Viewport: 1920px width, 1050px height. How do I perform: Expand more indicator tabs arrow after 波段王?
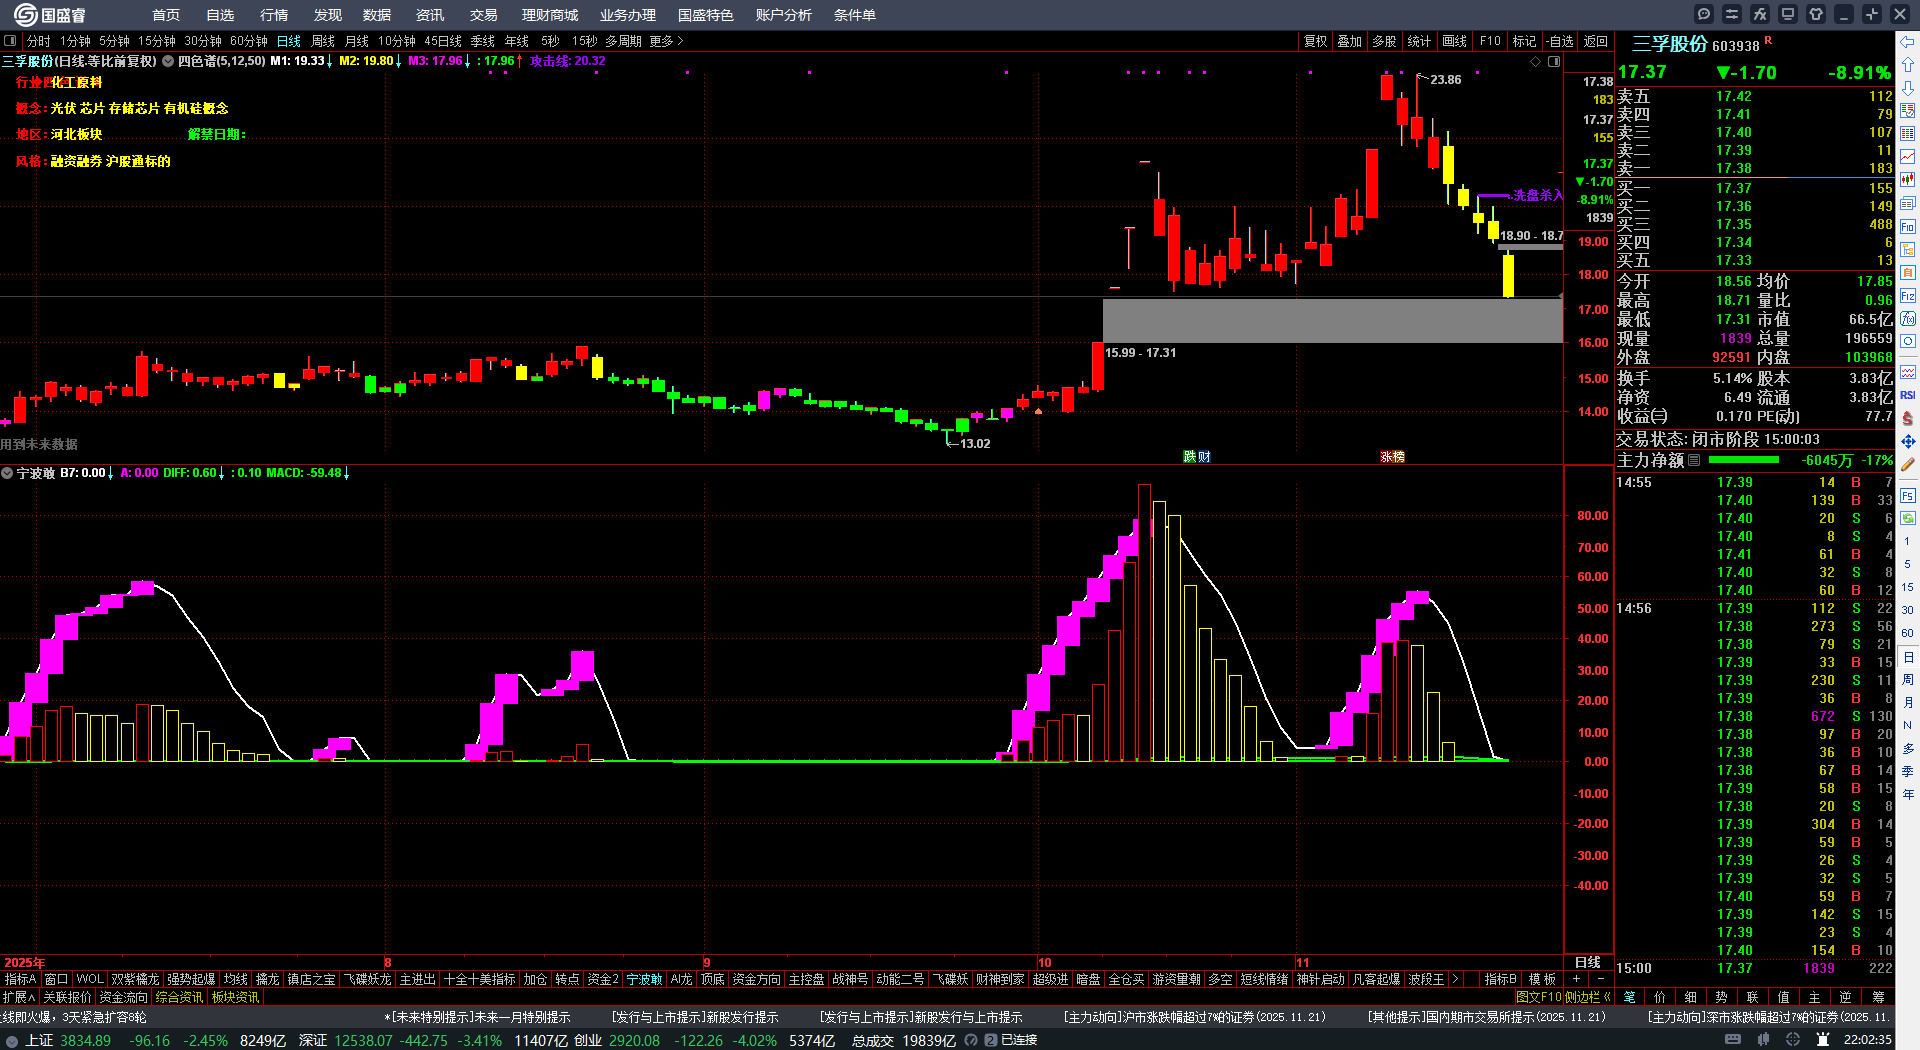point(1455,979)
